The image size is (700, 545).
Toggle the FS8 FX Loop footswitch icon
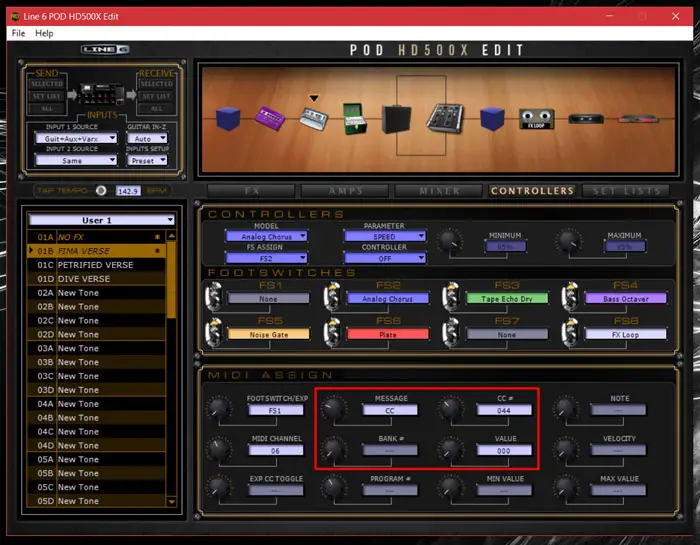[x=571, y=332]
